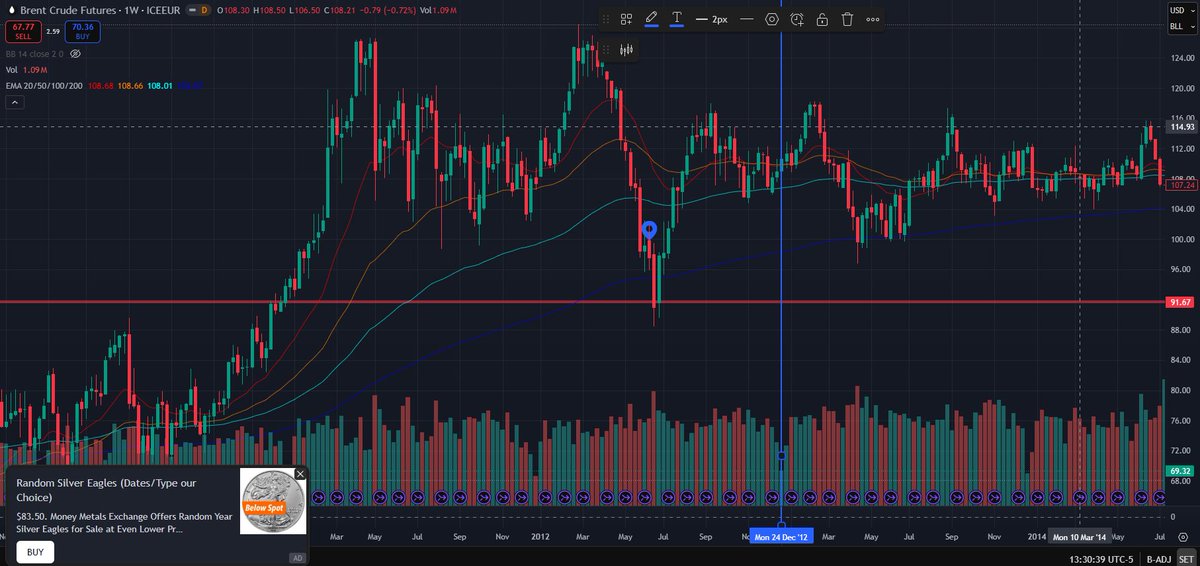Open the line style selector
Viewport: 1200px width, 566px height.
pos(746,19)
